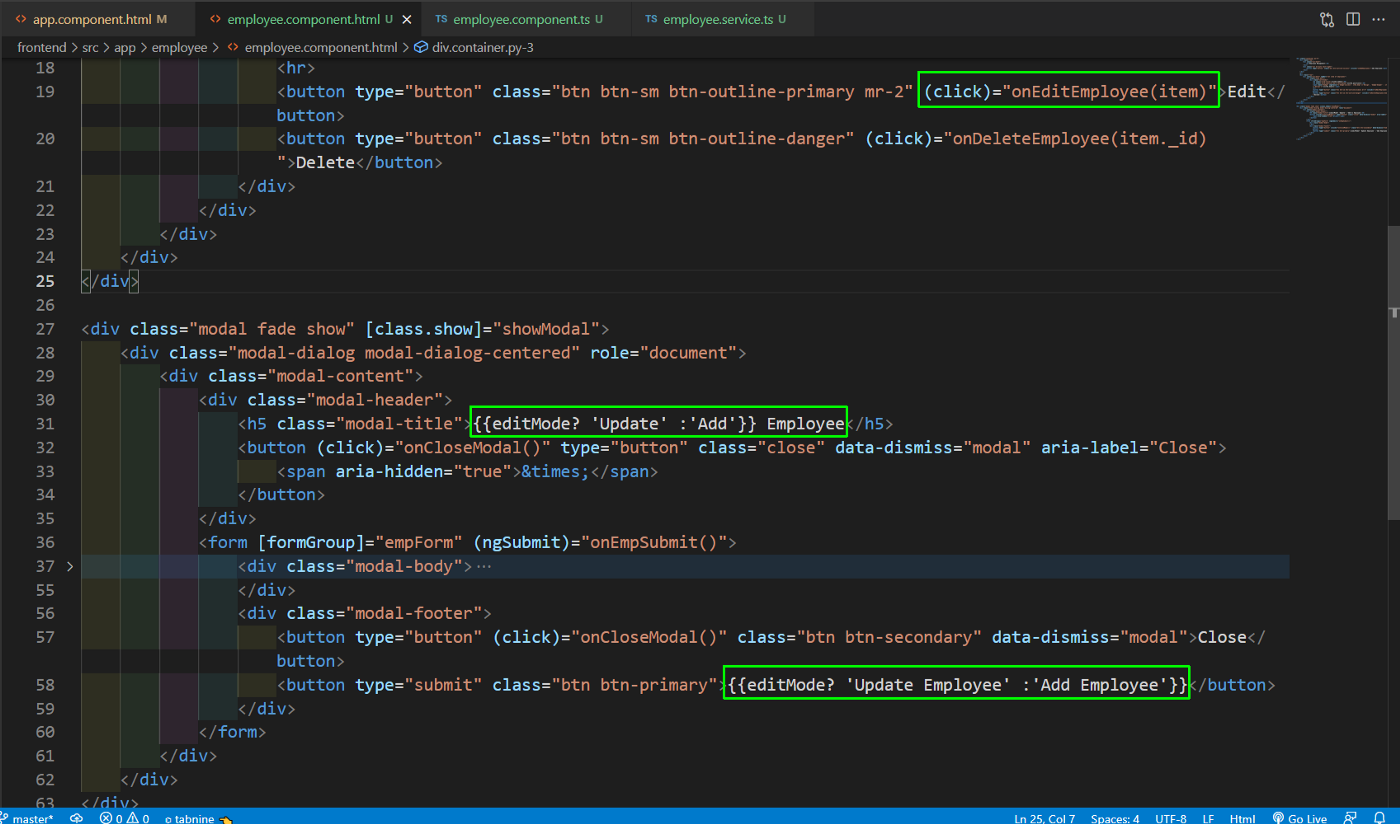The width and height of the screenshot is (1400, 824).
Task: Change file encoding UTF-8
Action: pos(1170,817)
